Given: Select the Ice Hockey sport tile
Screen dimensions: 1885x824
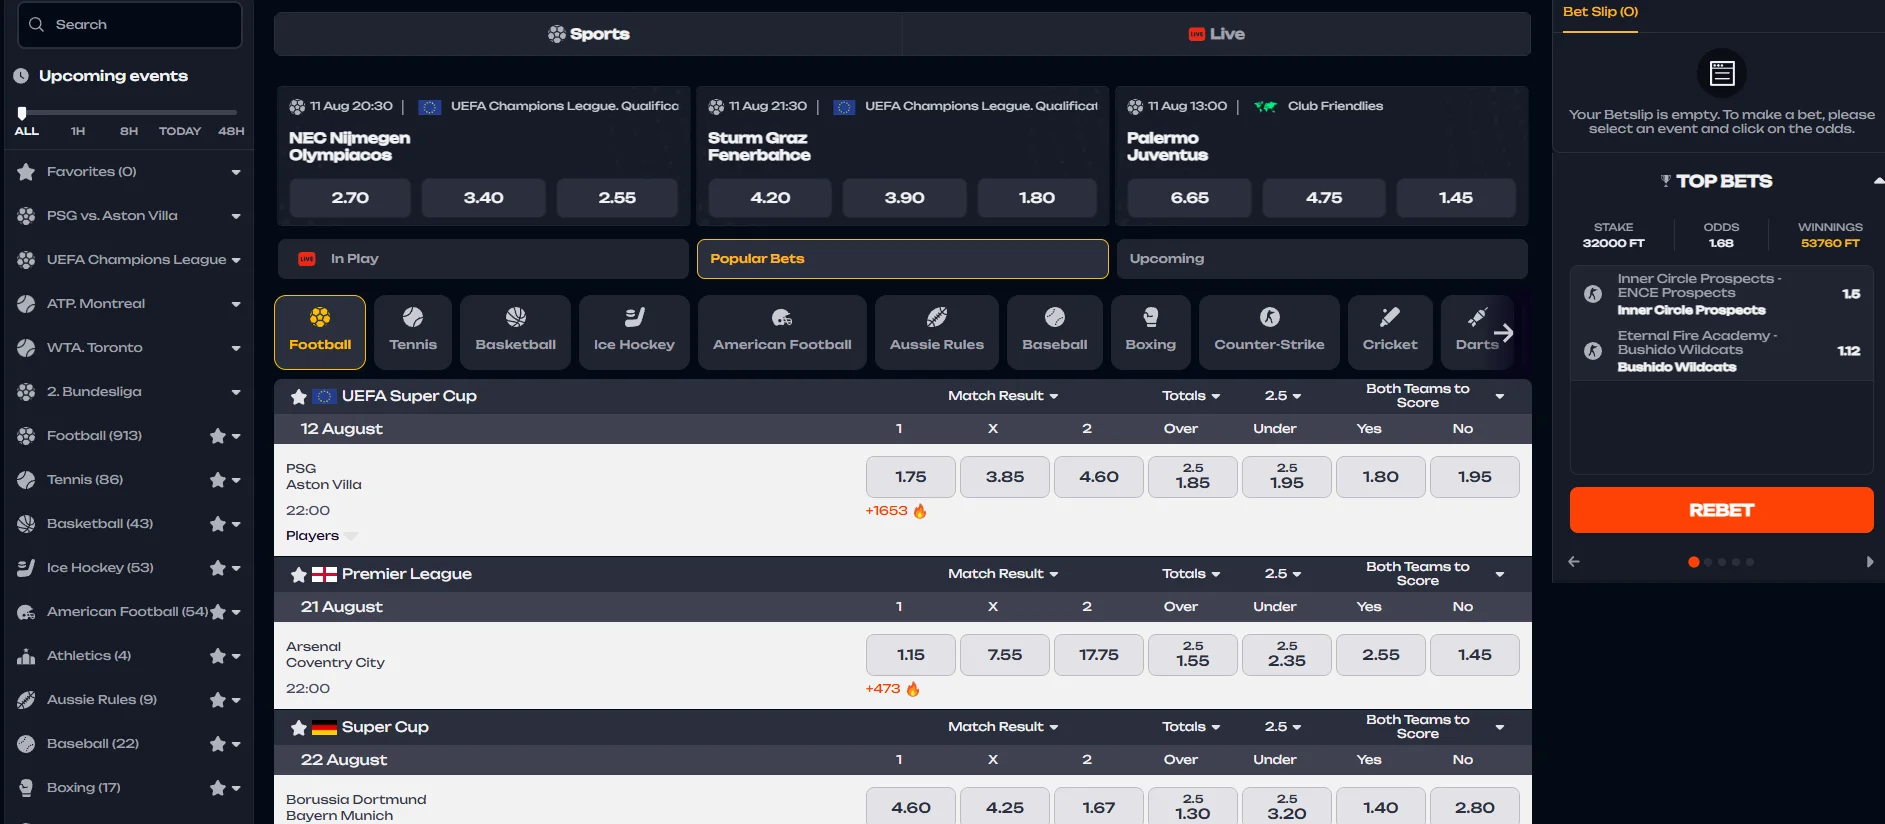Looking at the screenshot, I should coord(634,332).
